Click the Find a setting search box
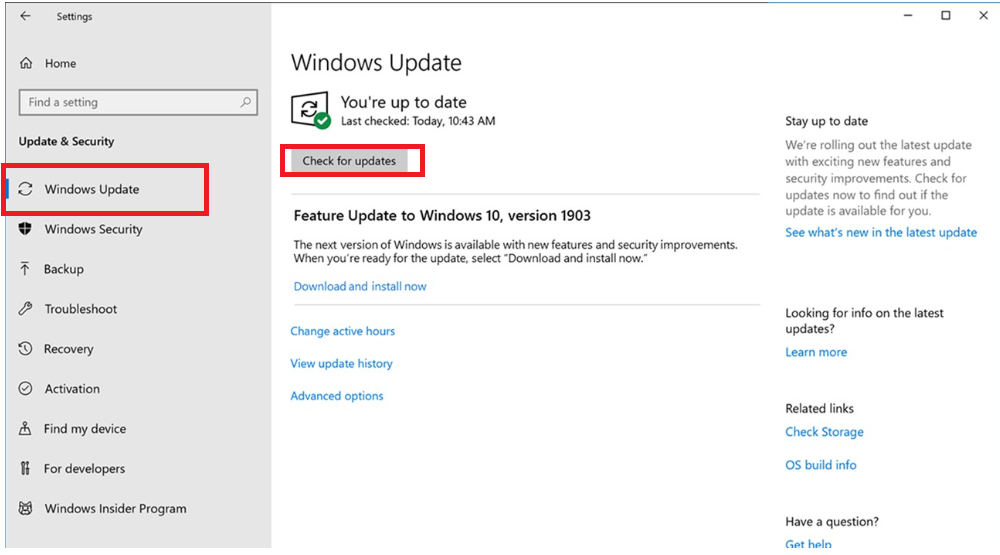This screenshot has width=1000, height=555. 138,102
